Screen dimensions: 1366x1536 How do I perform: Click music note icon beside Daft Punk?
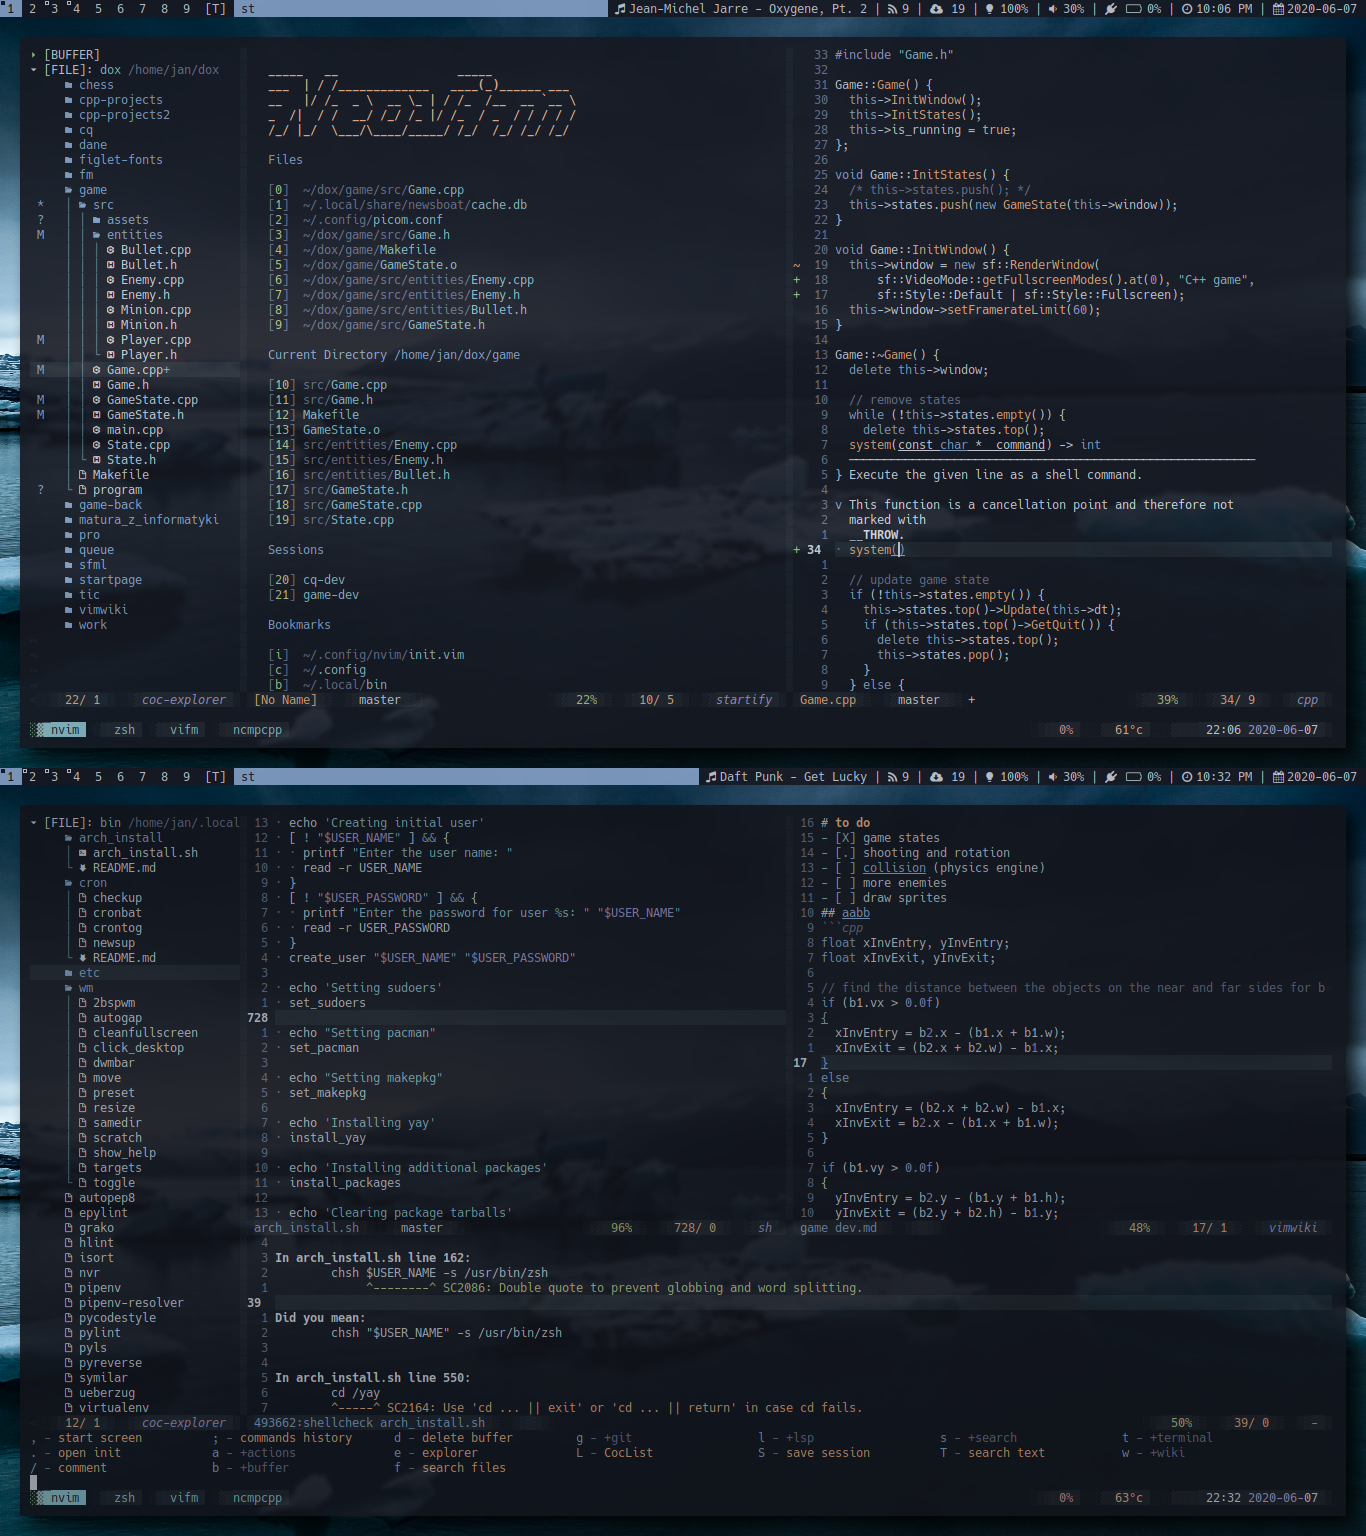(711, 777)
